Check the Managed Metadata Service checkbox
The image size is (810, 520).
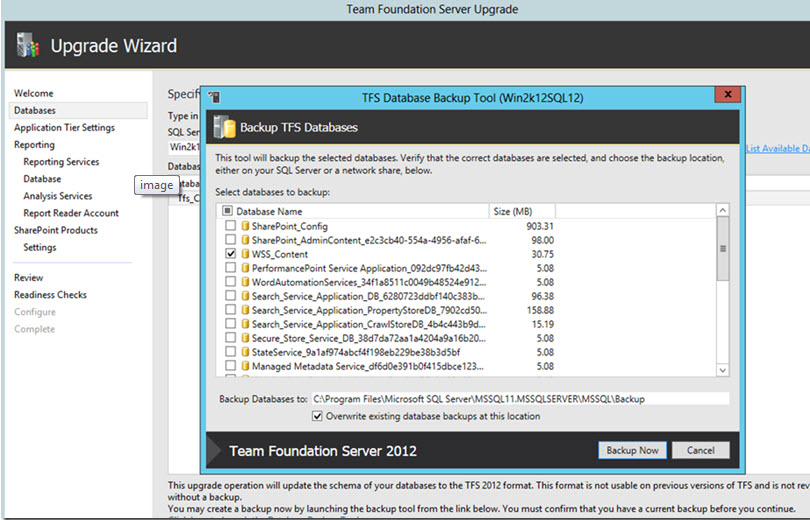click(230, 366)
